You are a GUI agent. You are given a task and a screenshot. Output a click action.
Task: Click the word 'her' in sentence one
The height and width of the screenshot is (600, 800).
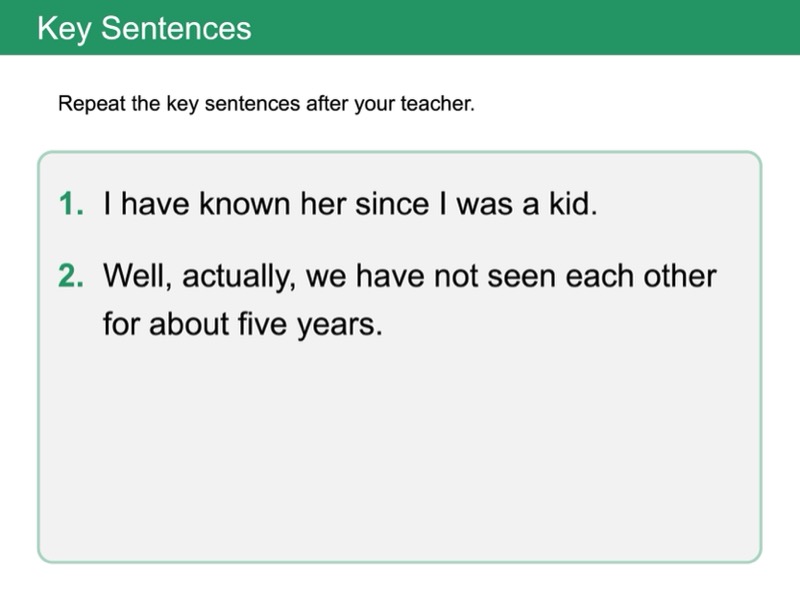click(311, 205)
